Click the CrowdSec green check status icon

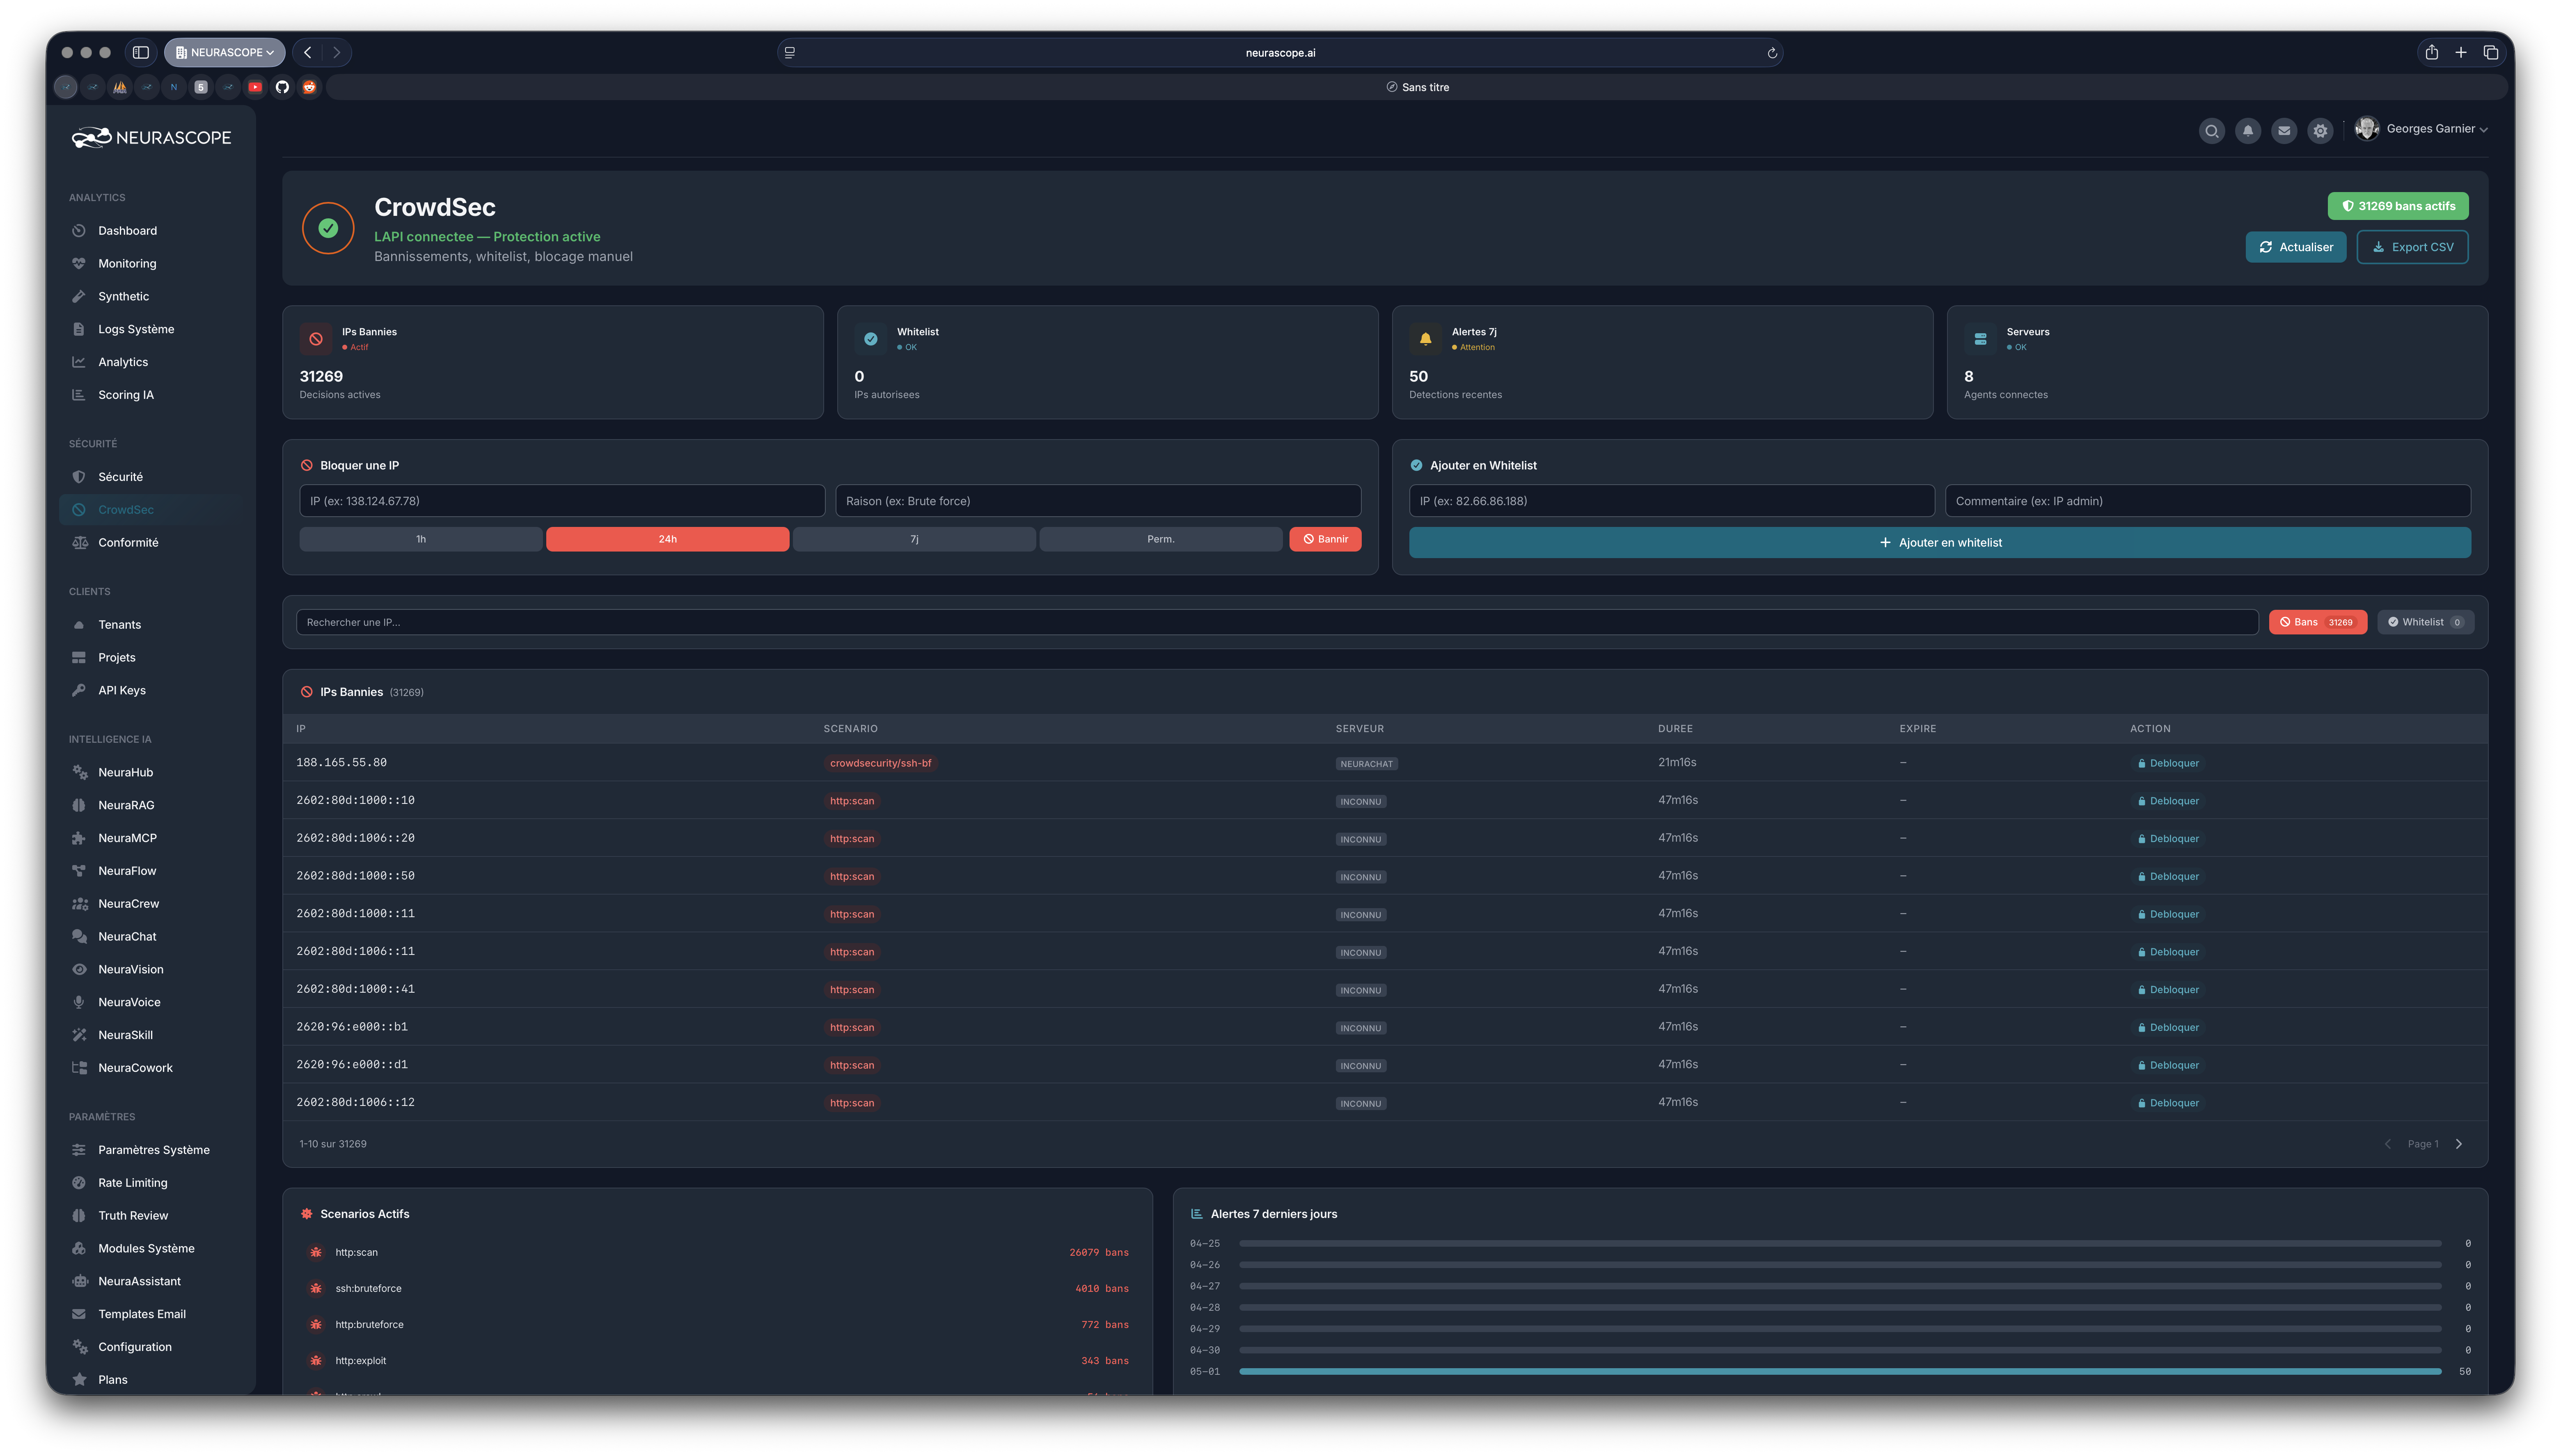coord(328,228)
